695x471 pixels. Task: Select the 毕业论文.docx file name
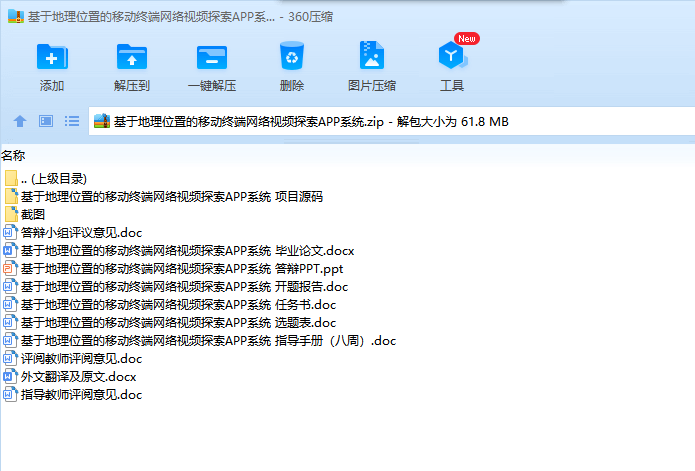point(187,250)
